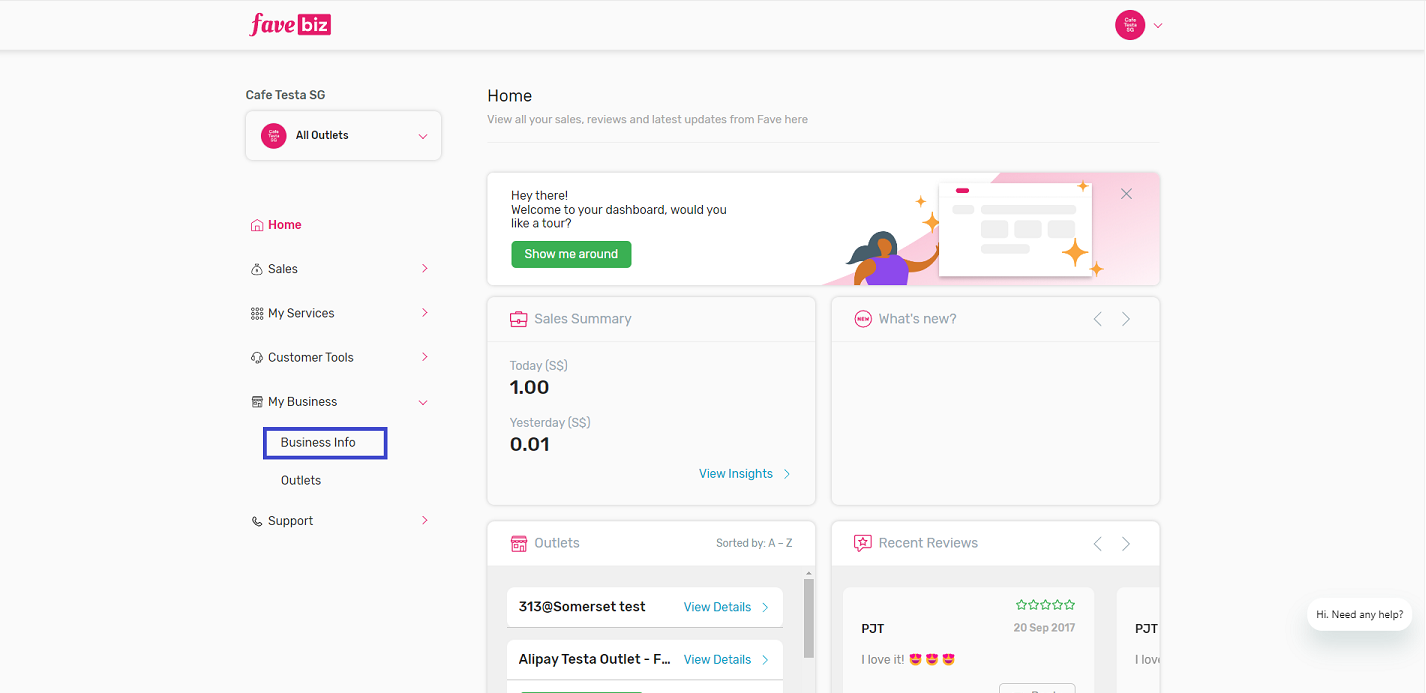Collapse the My Business section
1426x693 pixels.
(x=423, y=402)
